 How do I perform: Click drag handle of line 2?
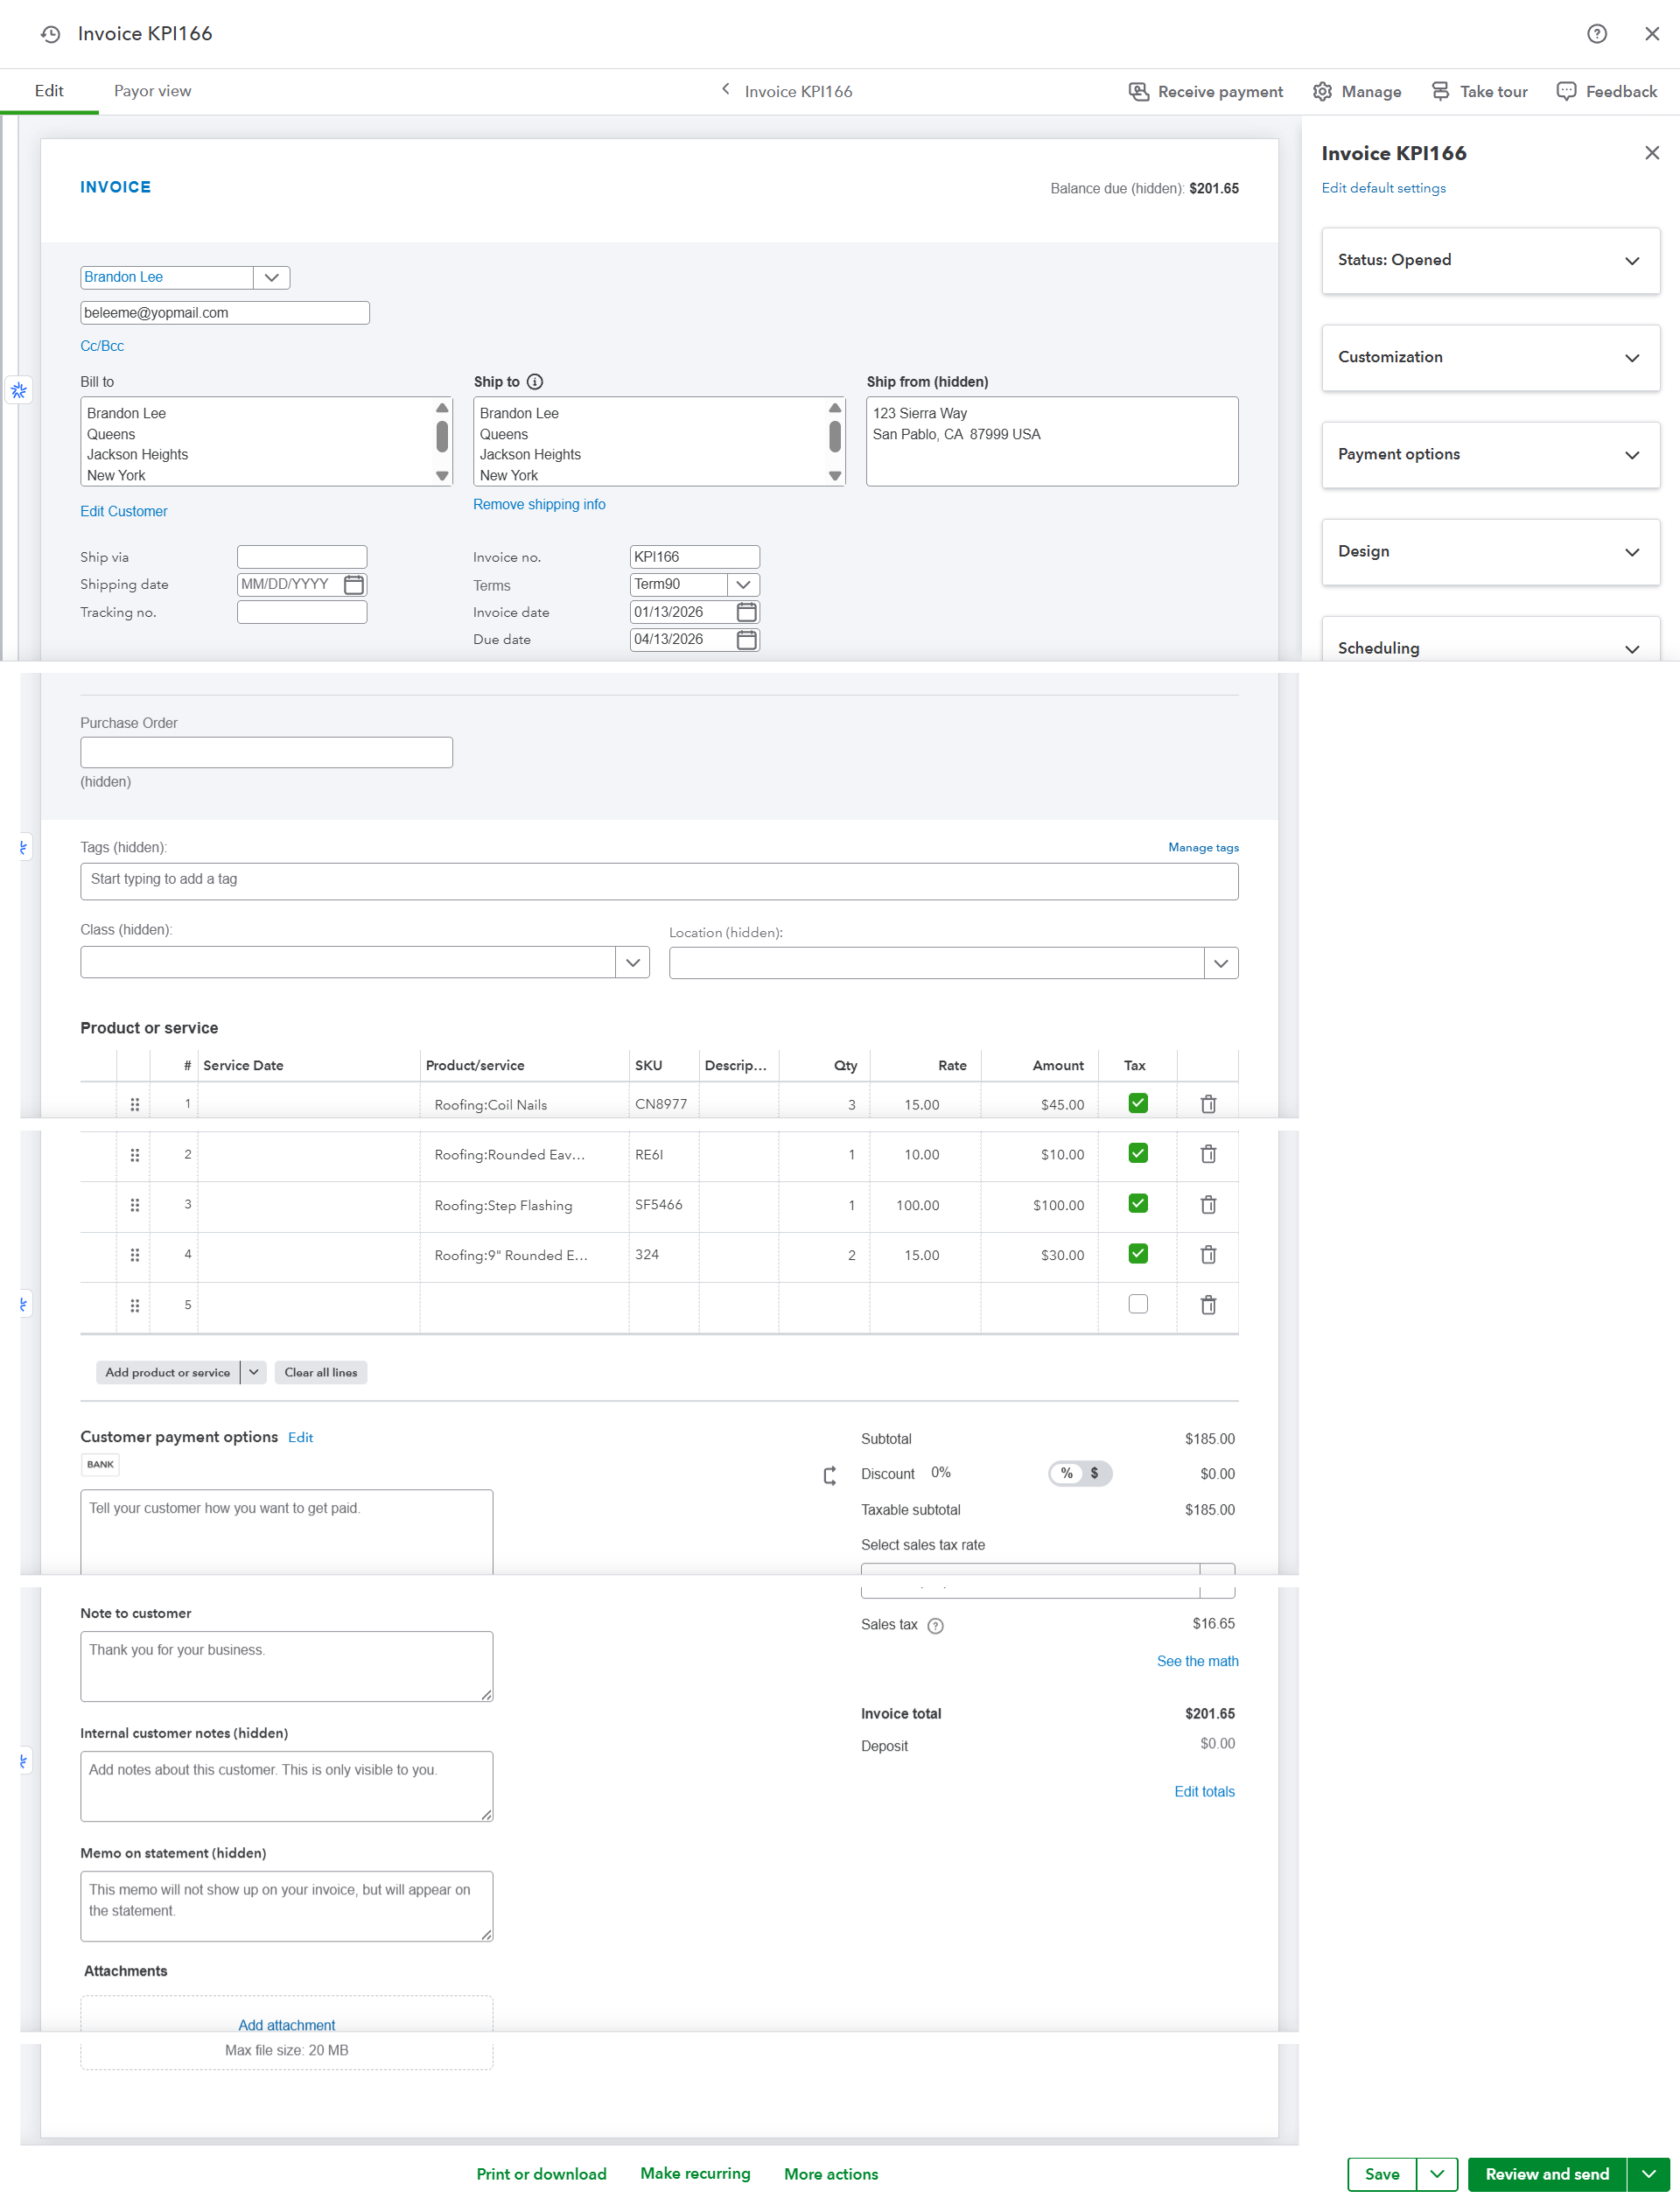point(134,1155)
